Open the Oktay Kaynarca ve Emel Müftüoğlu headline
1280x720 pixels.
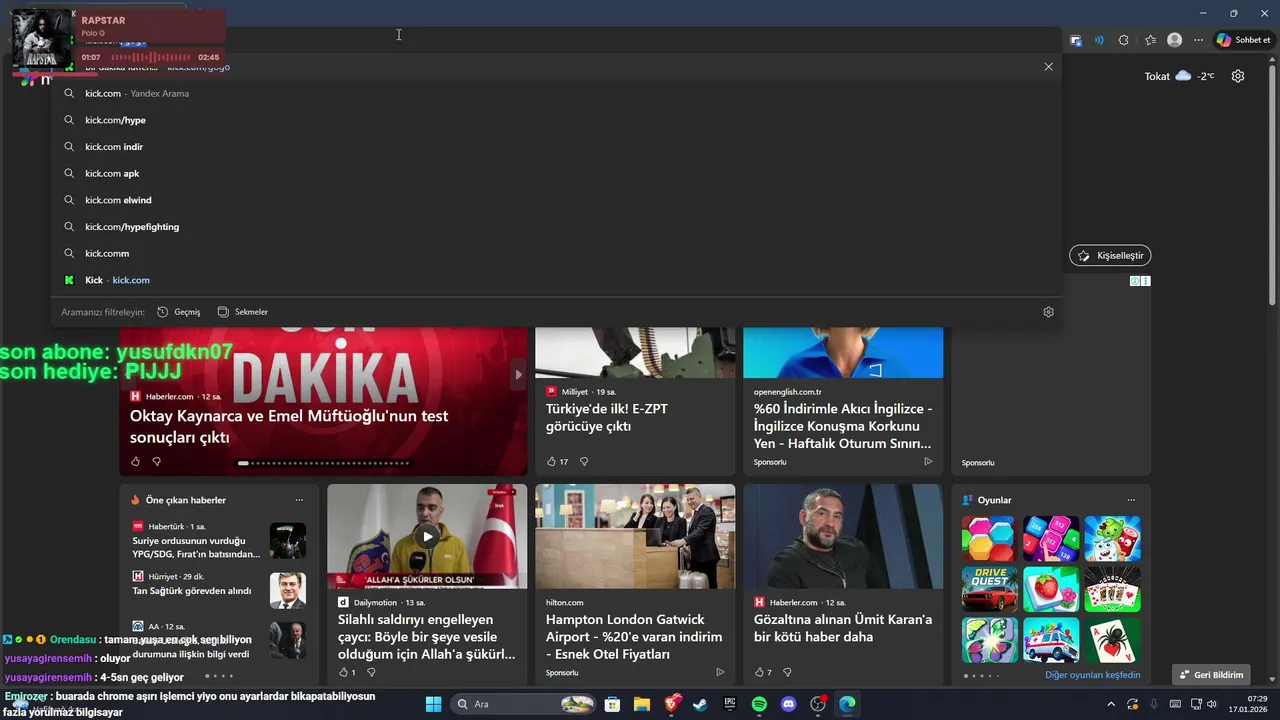tap(289, 427)
